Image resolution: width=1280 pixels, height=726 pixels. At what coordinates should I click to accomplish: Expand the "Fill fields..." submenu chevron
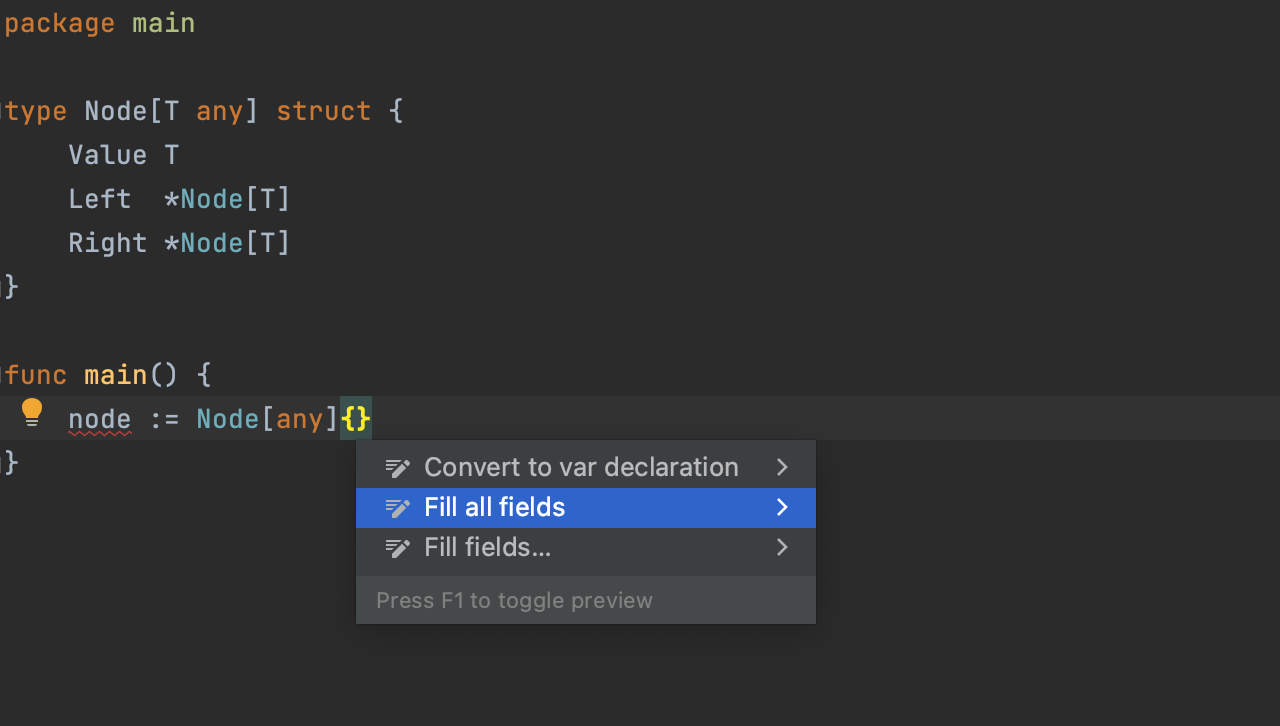782,547
